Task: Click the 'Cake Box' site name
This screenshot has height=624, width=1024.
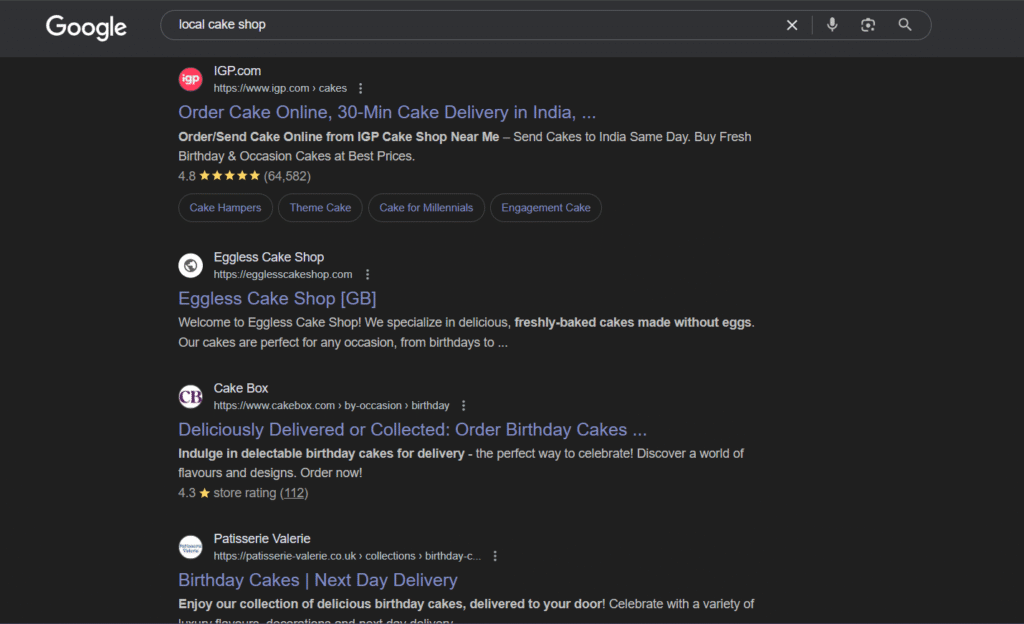Action: [x=240, y=388]
